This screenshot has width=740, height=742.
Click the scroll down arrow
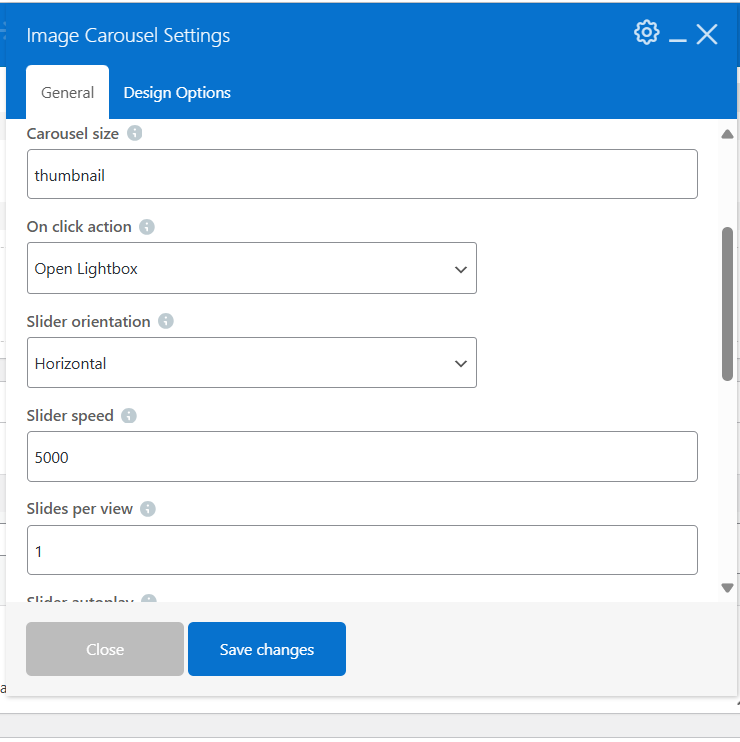(x=727, y=588)
